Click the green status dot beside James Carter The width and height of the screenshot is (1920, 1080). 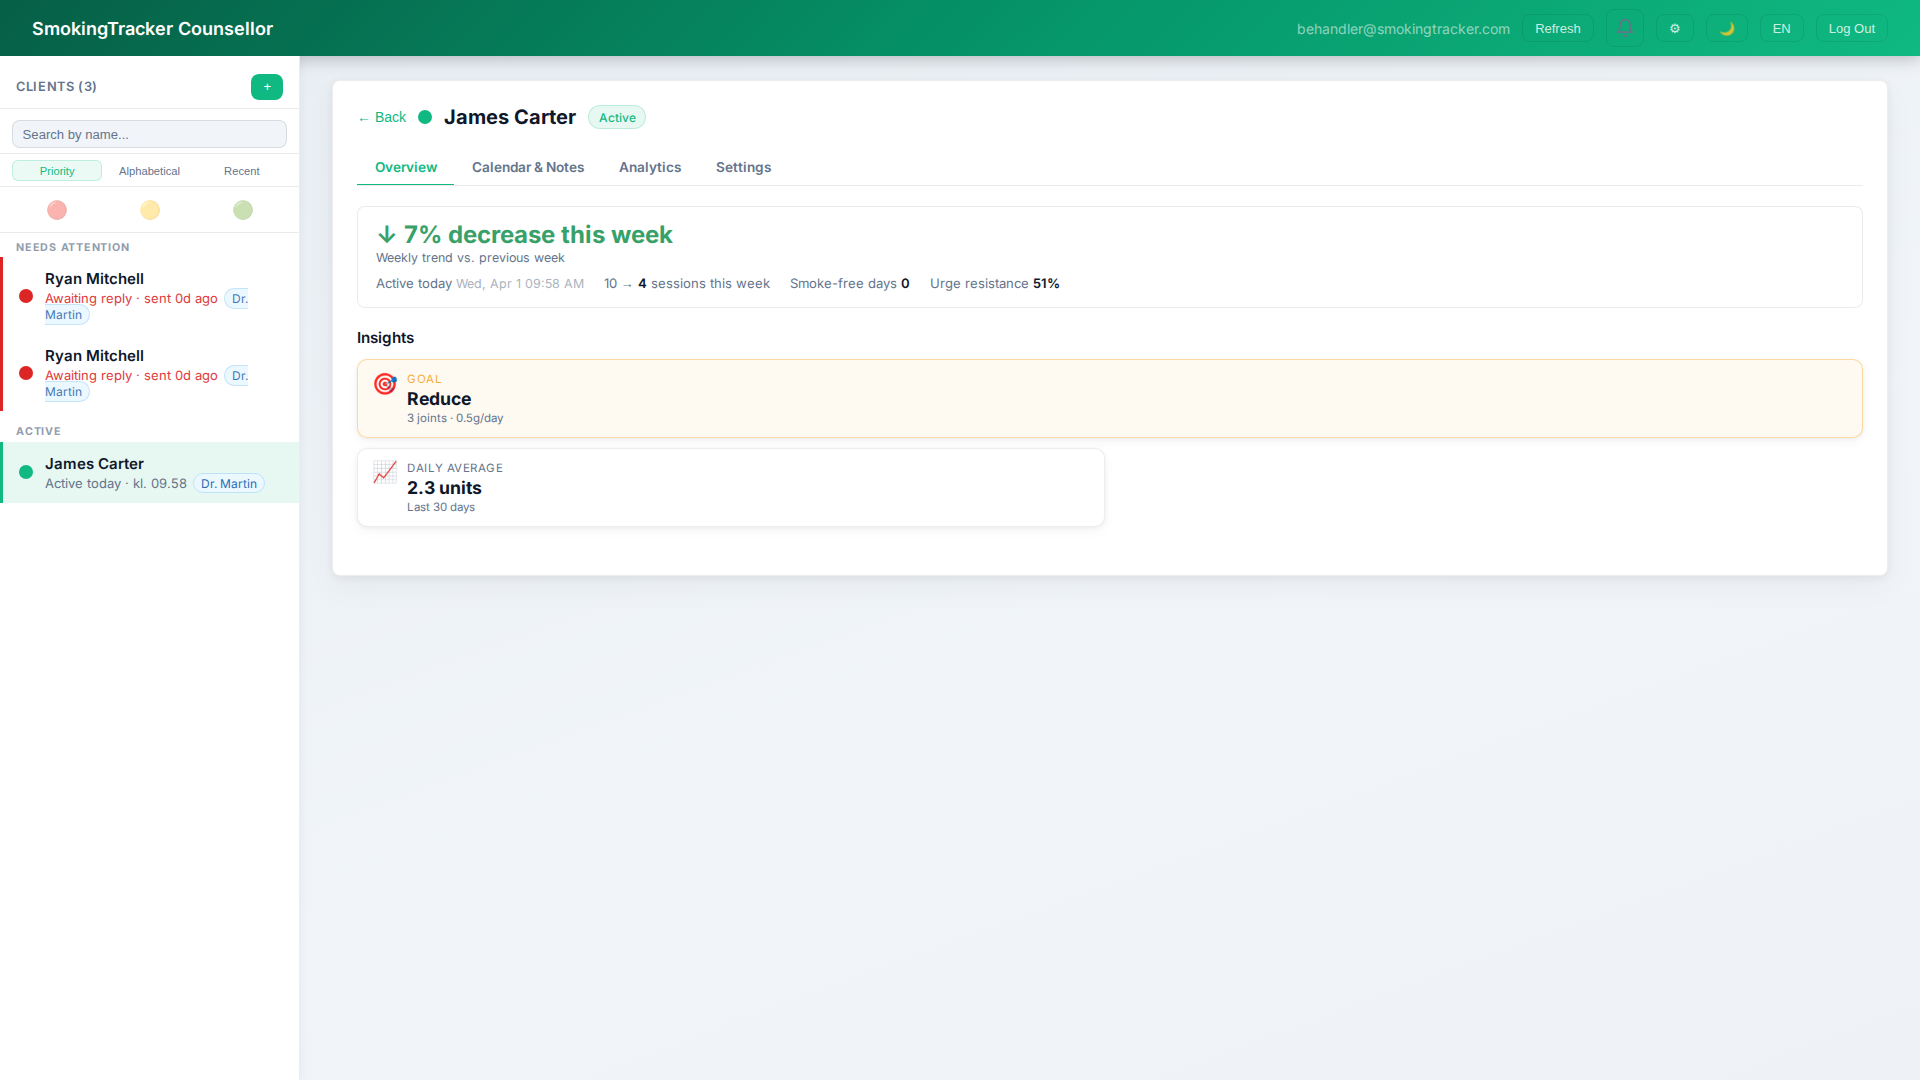[x=425, y=117]
